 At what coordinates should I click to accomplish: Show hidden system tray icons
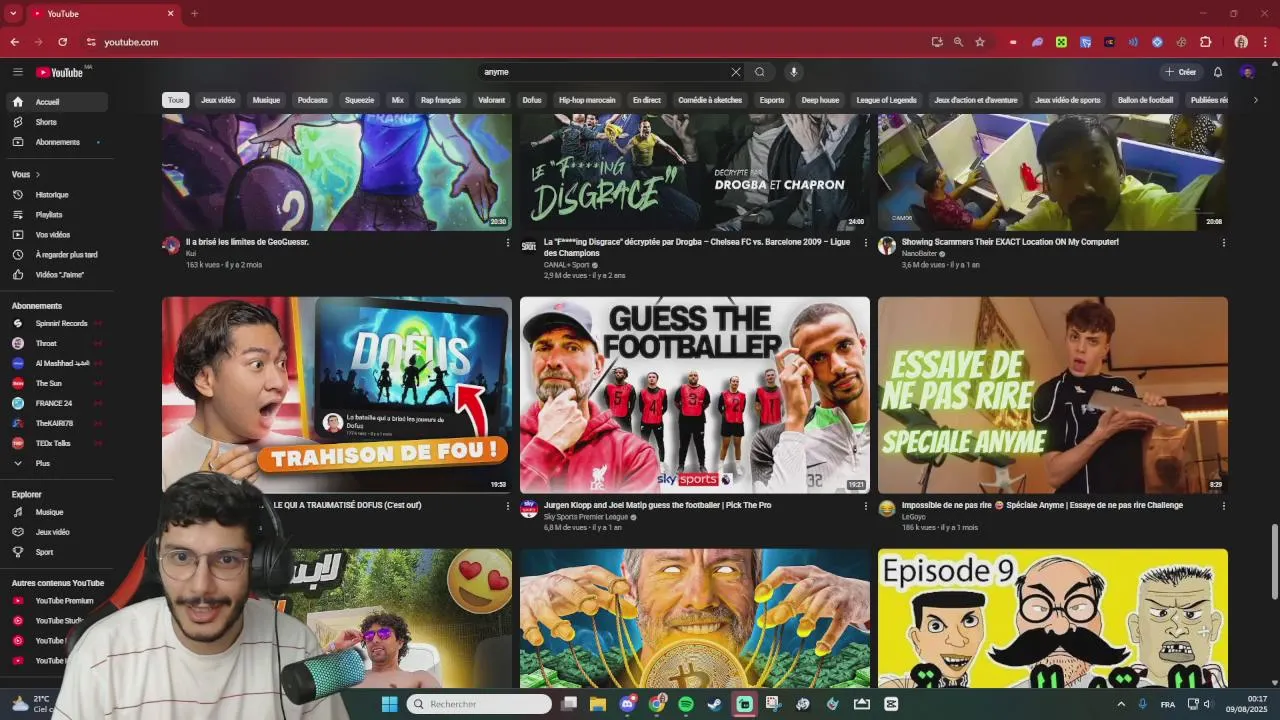1121,704
